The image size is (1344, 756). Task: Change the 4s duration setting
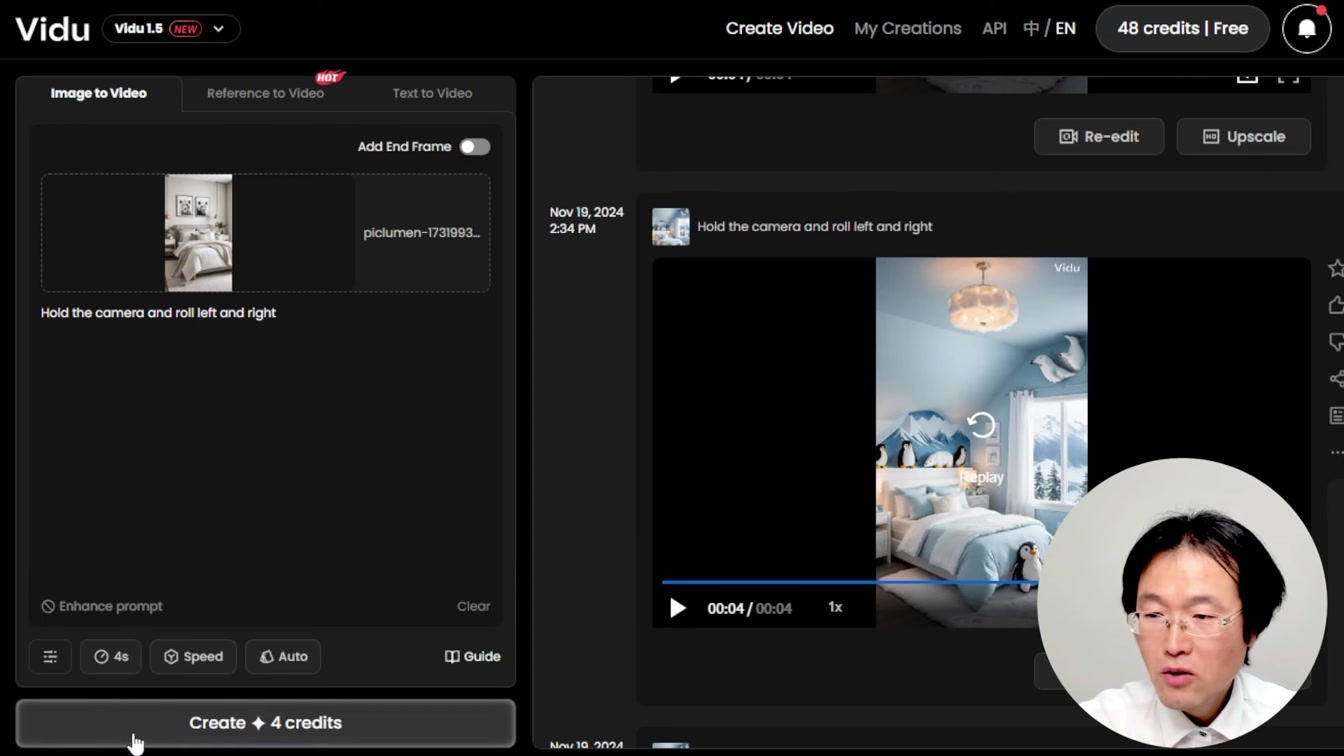(111, 657)
